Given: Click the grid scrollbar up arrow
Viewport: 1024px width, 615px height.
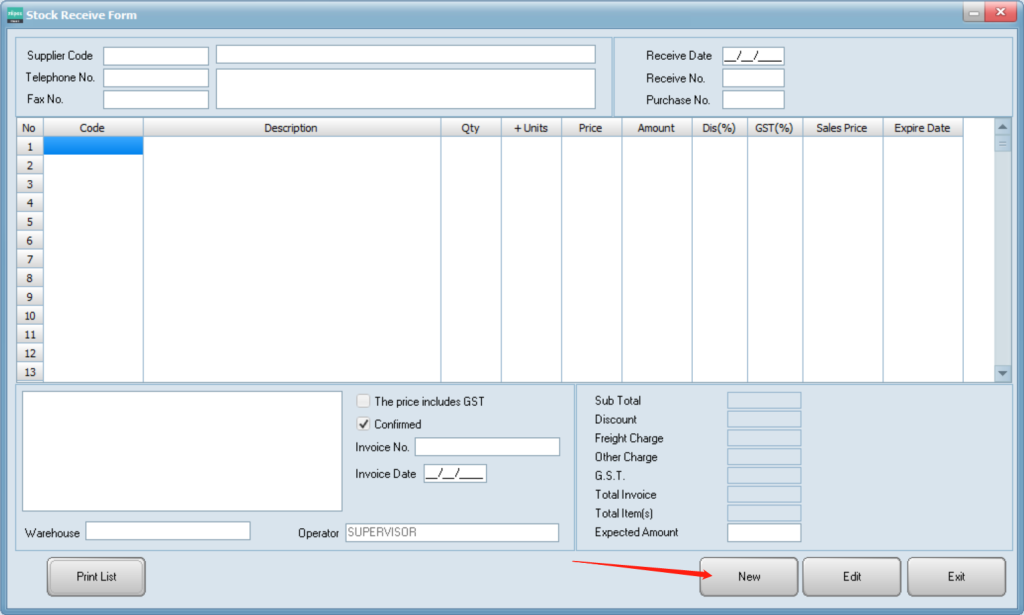Looking at the screenshot, I should click(x=1003, y=127).
